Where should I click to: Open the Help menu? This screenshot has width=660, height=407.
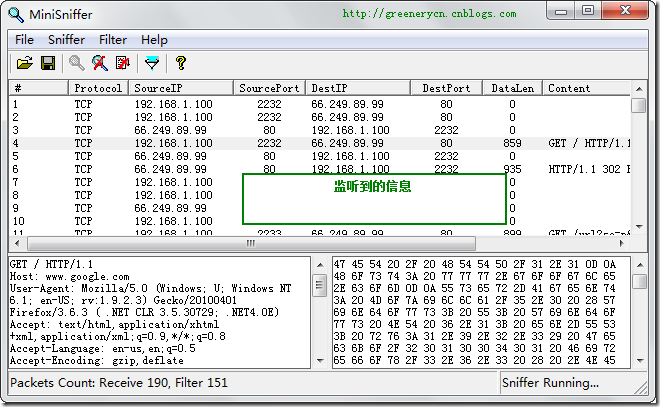(x=154, y=40)
